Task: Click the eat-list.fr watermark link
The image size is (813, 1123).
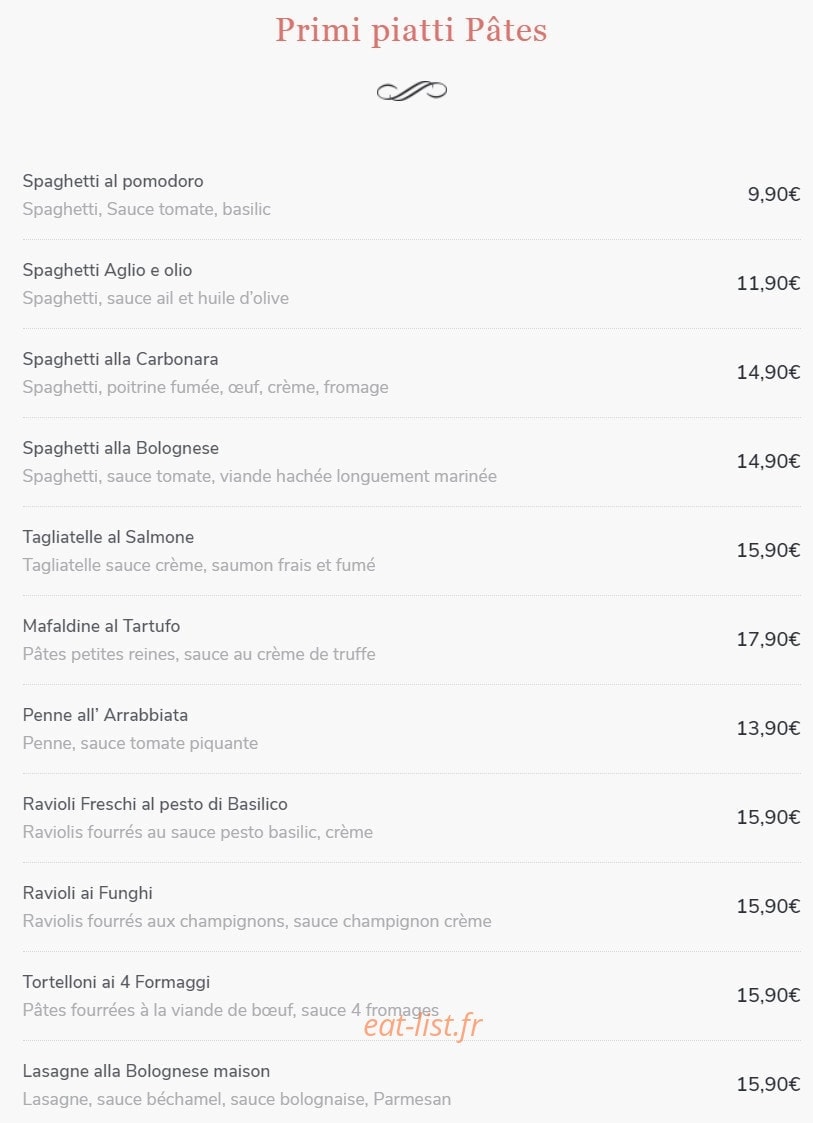Action: point(423,1026)
